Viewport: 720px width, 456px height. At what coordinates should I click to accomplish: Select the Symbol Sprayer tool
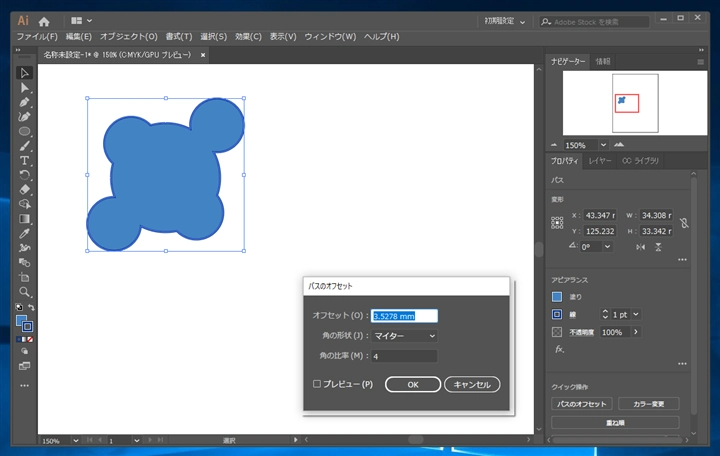[x=24, y=248]
